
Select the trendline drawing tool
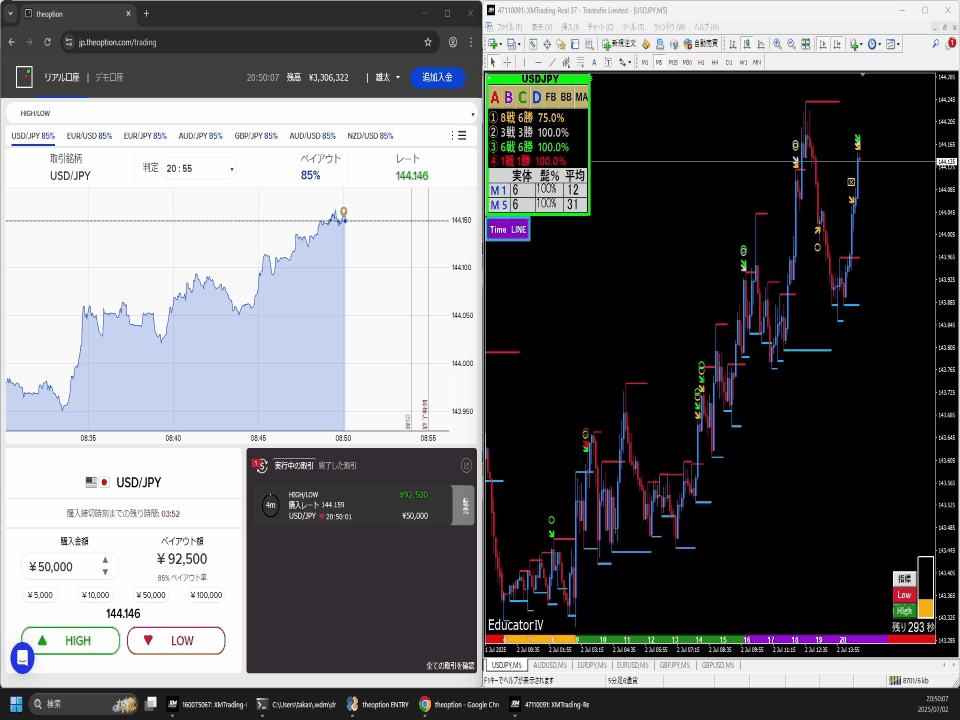(x=552, y=62)
